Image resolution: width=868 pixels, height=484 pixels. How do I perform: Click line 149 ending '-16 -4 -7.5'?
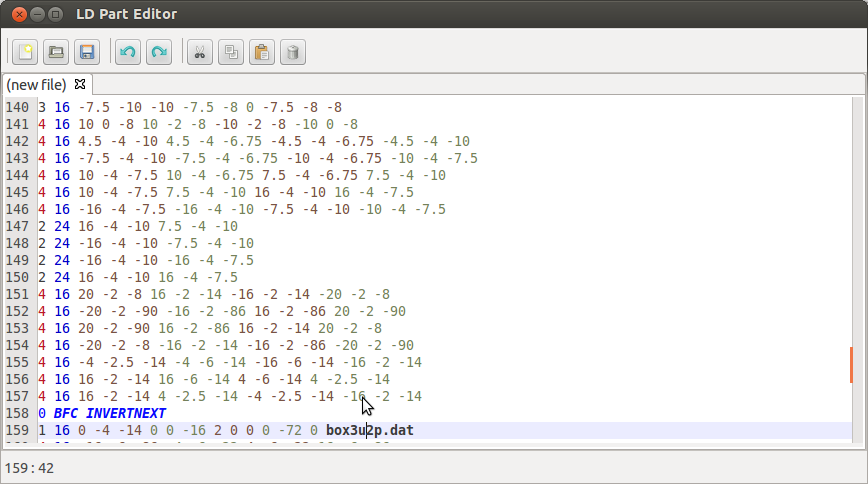click(x=146, y=260)
